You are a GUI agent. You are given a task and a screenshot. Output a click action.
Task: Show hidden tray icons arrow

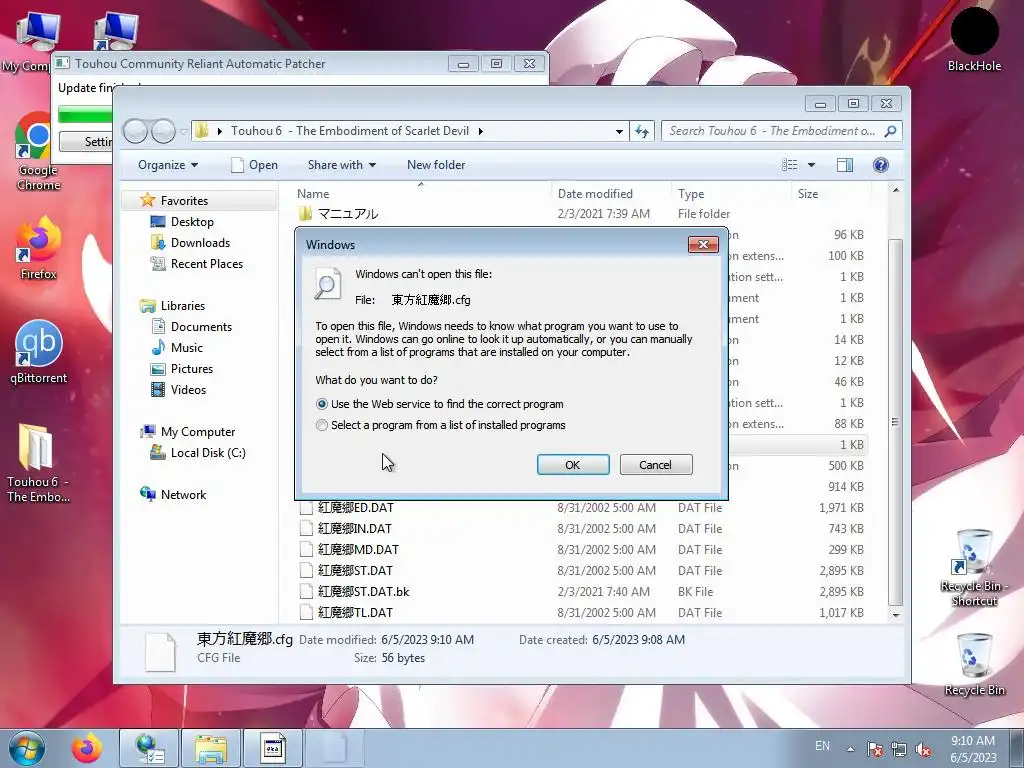[x=850, y=749]
